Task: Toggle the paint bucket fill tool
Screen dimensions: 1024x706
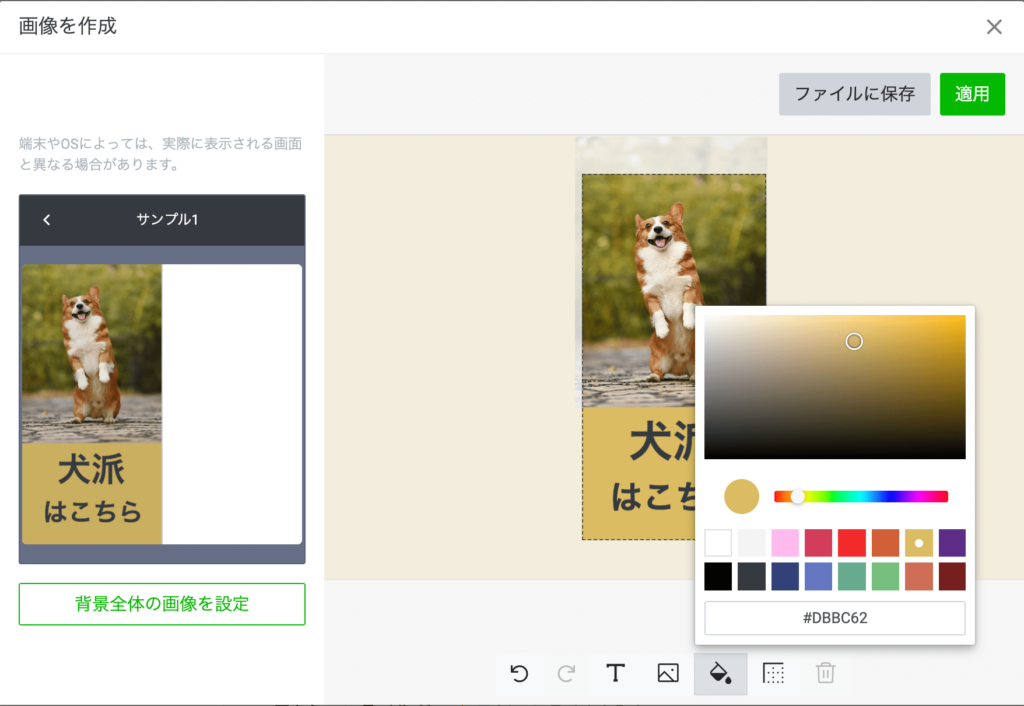Action: (x=720, y=673)
